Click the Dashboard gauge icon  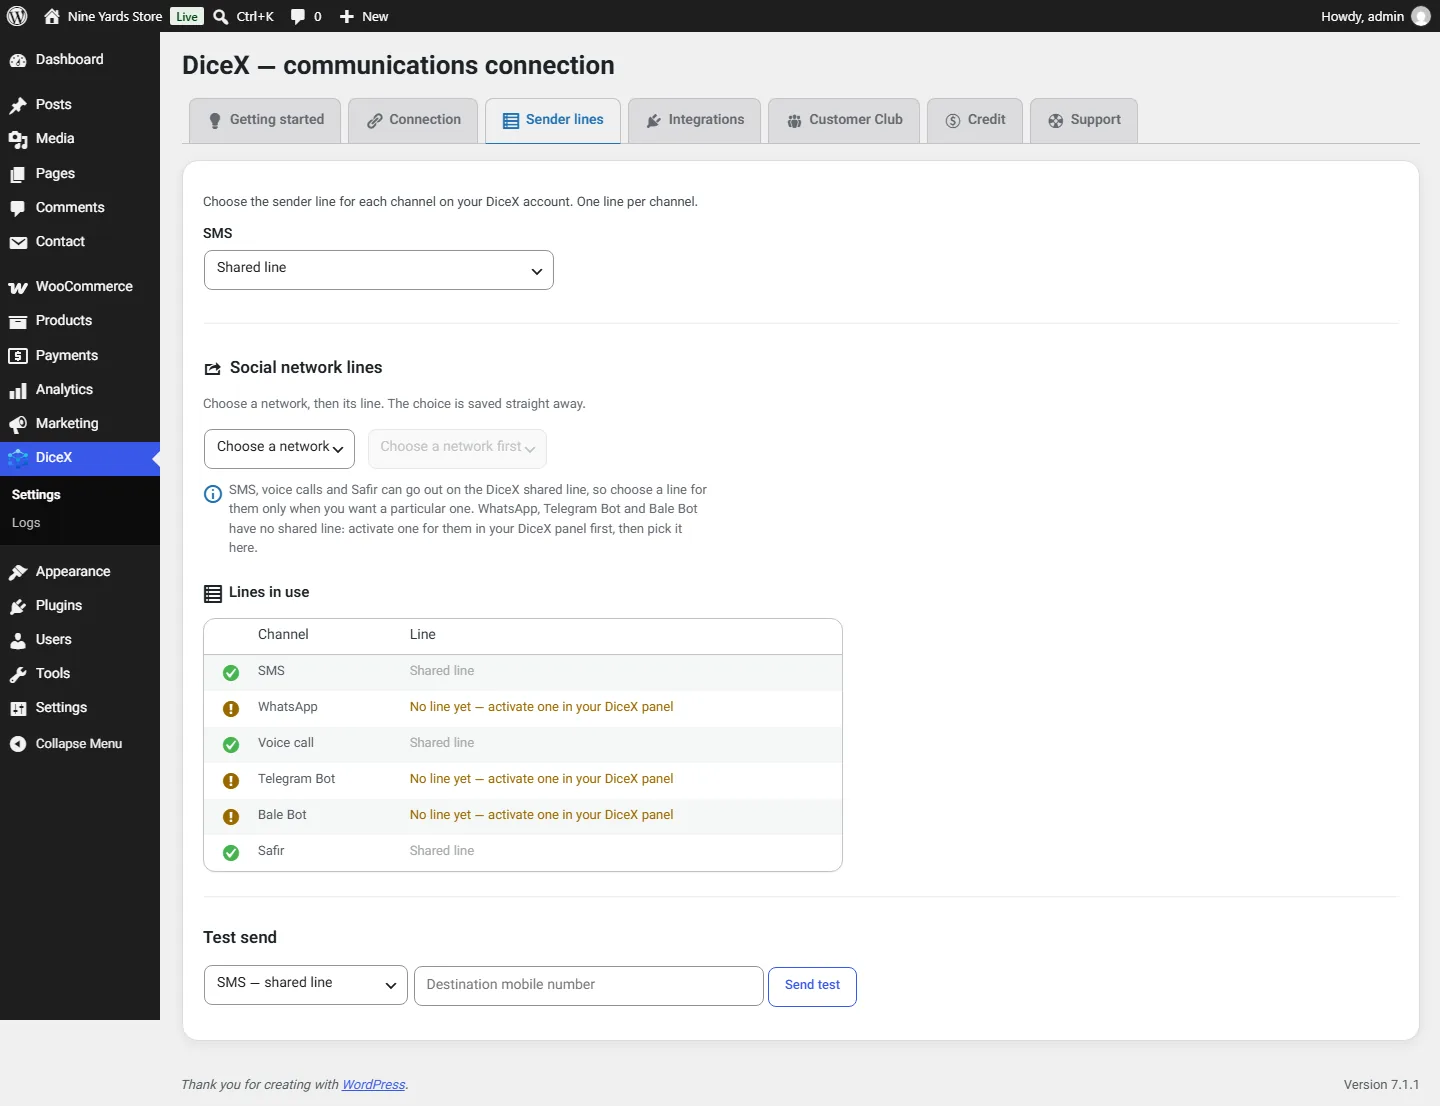pyautogui.click(x=18, y=60)
